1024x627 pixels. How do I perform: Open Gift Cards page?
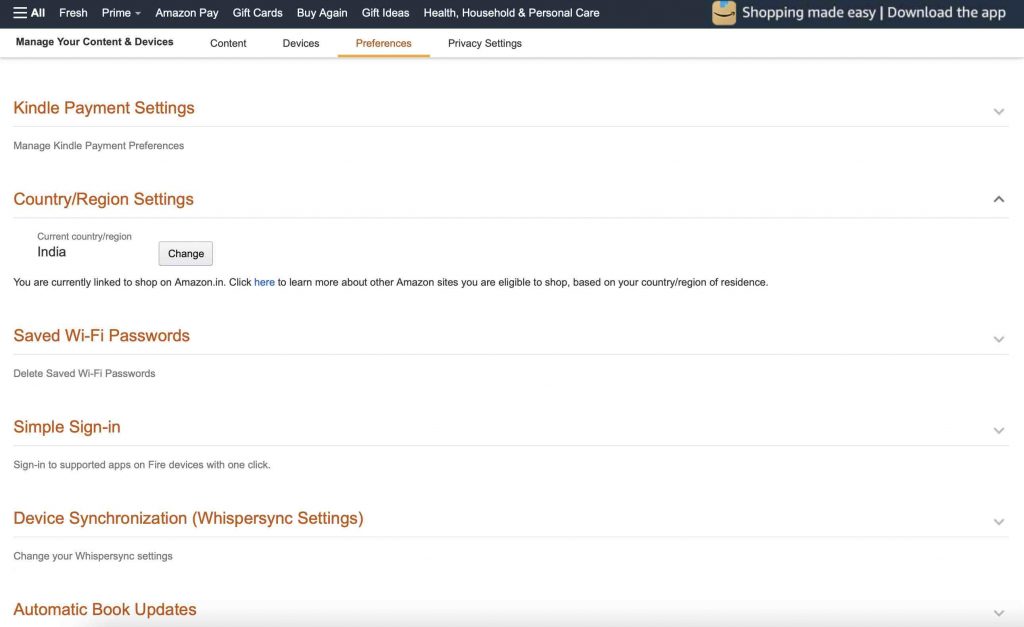pyautogui.click(x=257, y=12)
